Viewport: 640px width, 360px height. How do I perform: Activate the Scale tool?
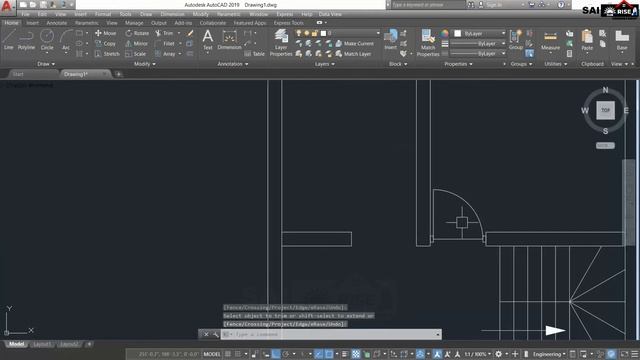tap(136, 53)
